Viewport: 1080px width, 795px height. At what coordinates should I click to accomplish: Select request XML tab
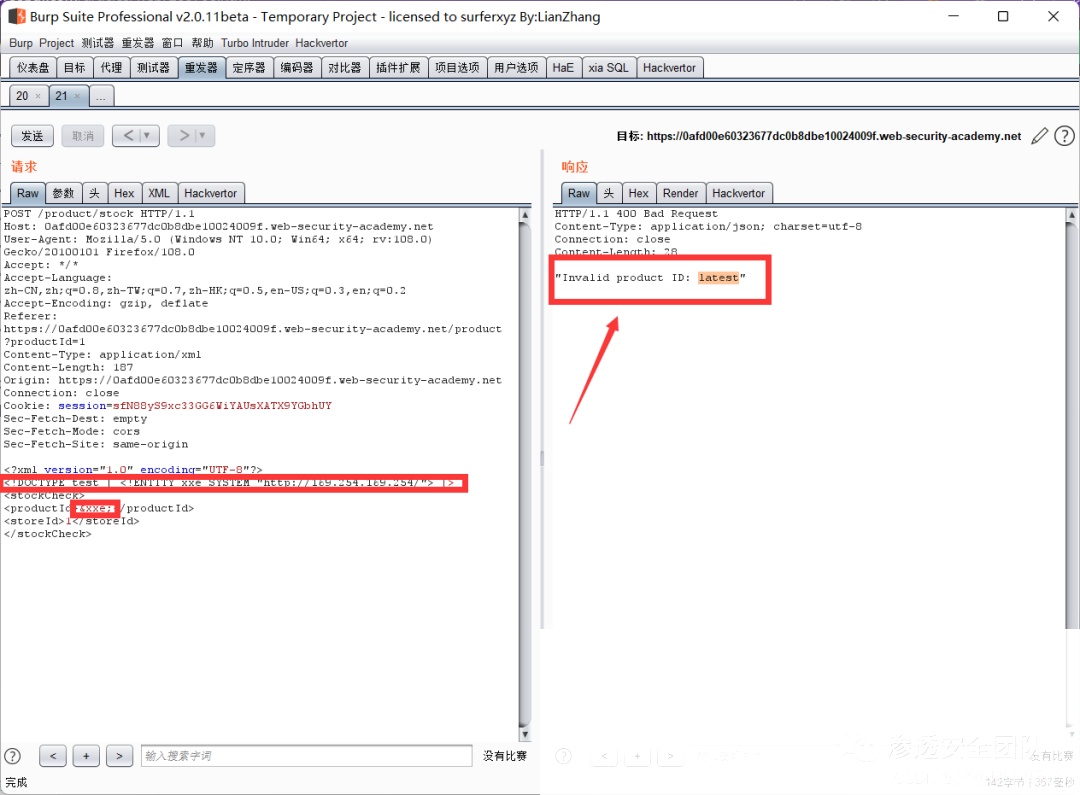coord(159,193)
